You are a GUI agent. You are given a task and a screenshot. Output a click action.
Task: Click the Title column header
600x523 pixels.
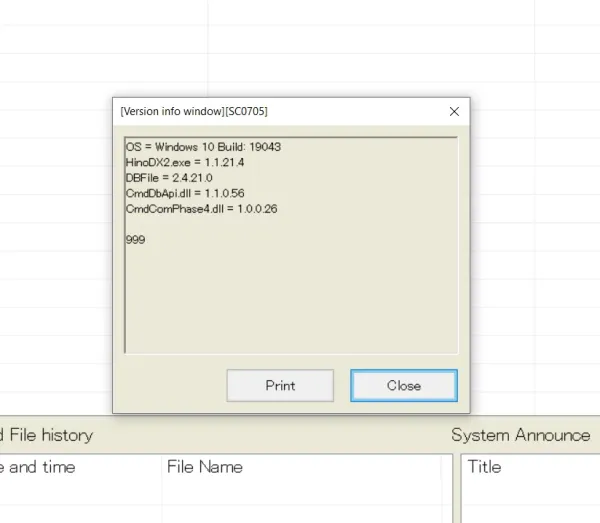point(485,467)
